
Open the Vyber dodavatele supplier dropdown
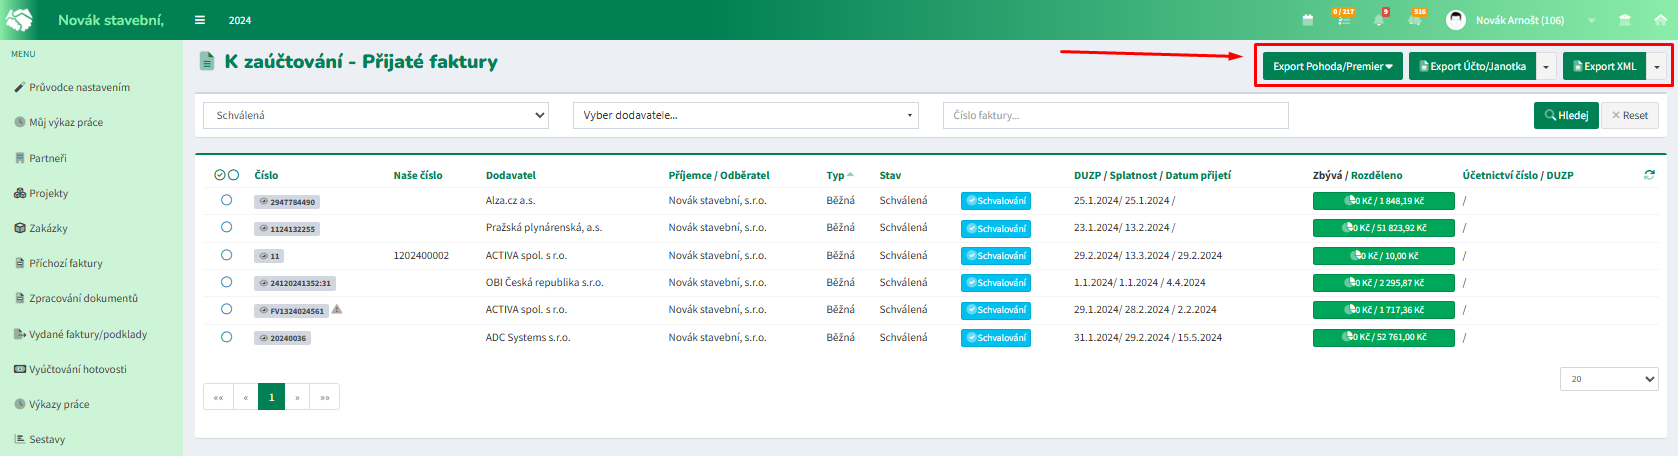[745, 115]
